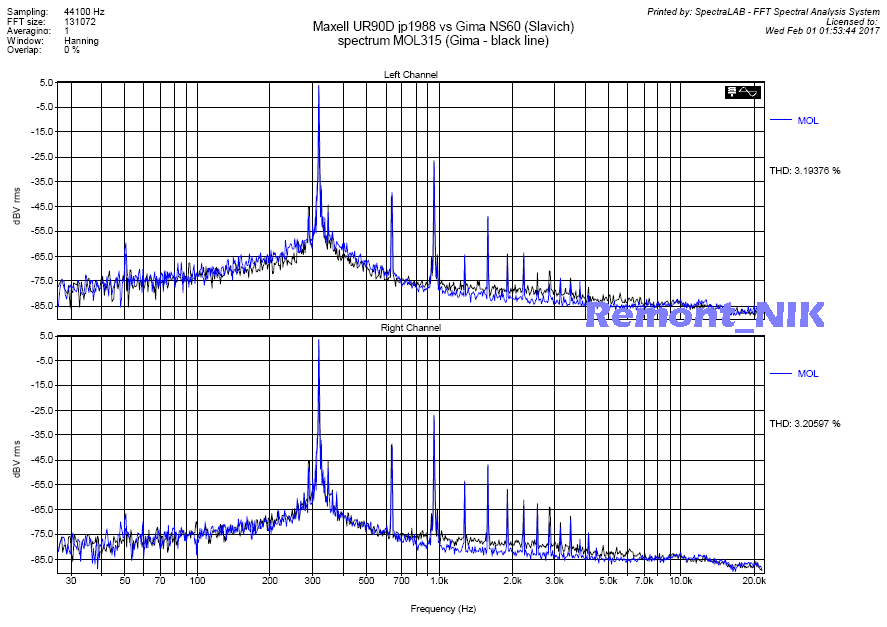
Task: Select the MOL legend label beside Right Channel
Action: (807, 374)
